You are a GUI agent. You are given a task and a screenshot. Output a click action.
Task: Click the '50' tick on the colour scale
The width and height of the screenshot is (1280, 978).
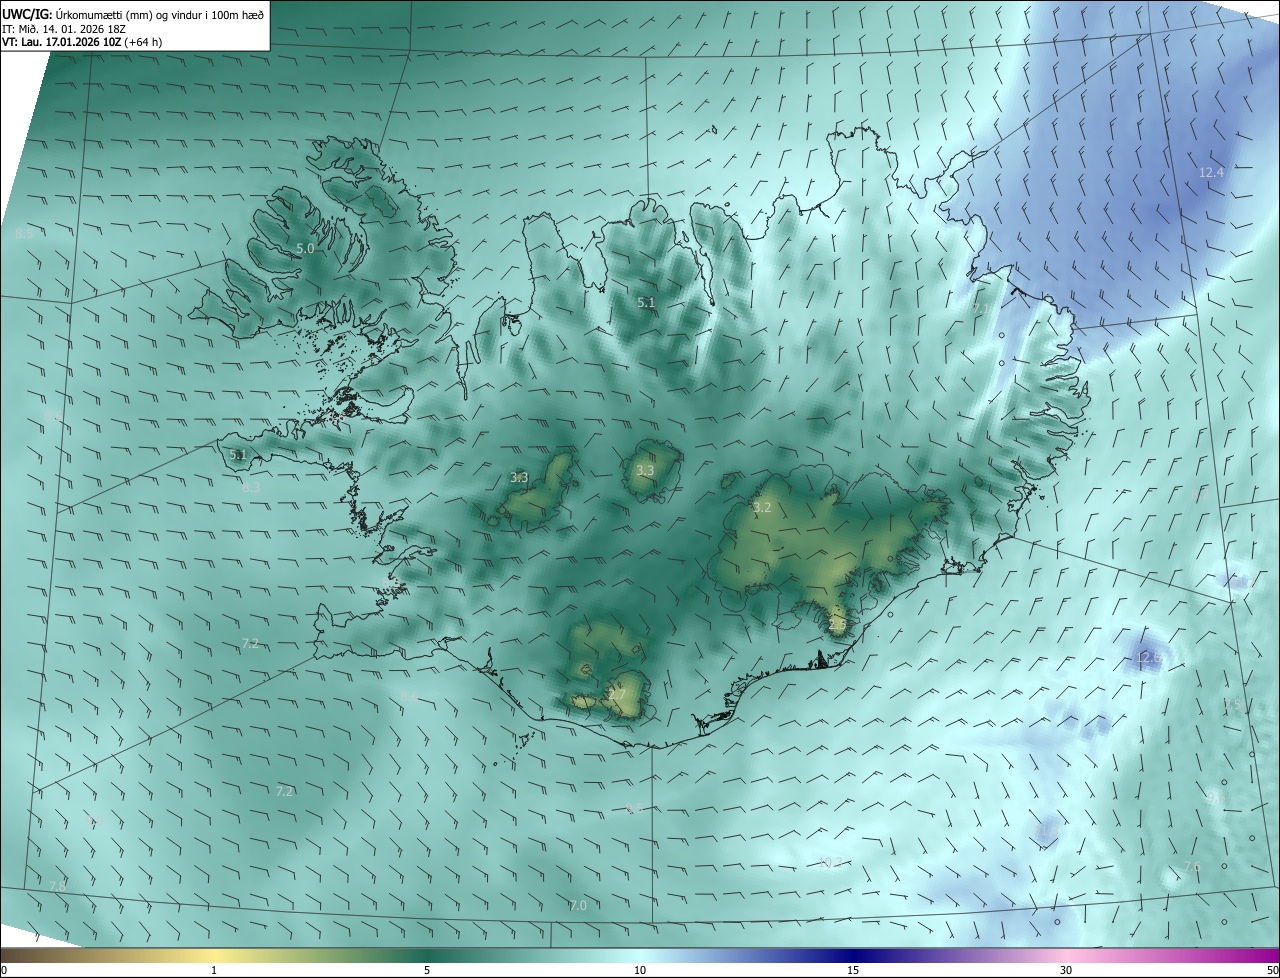[1271, 971]
